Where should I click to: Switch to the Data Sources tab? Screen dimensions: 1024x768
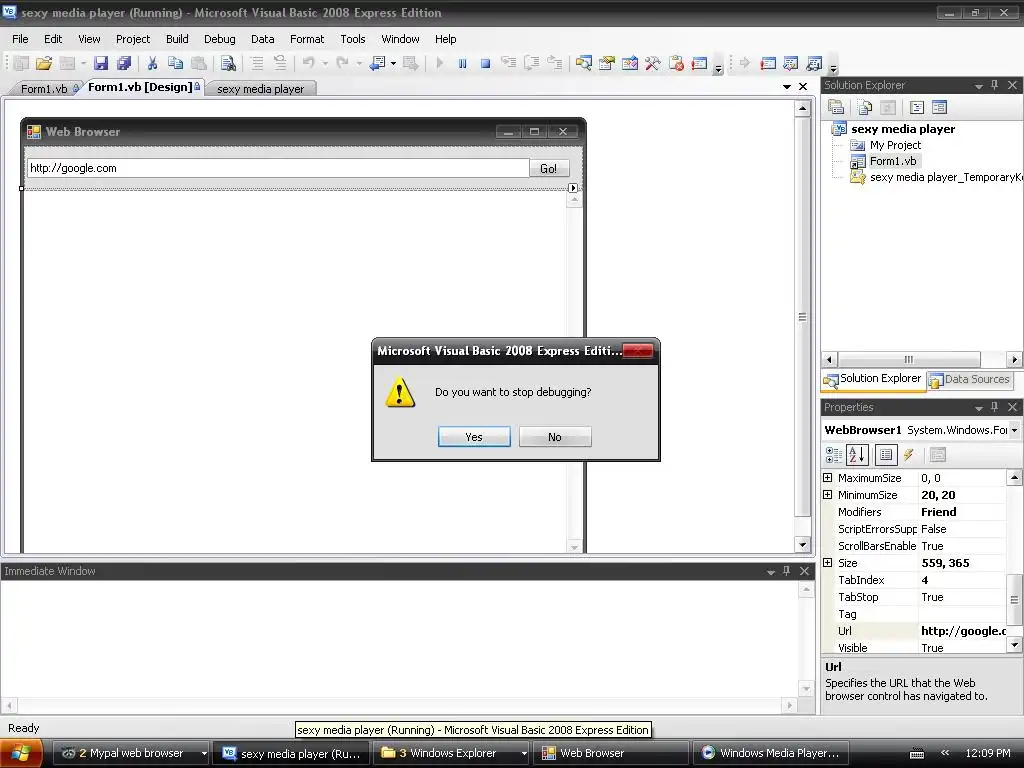point(970,379)
